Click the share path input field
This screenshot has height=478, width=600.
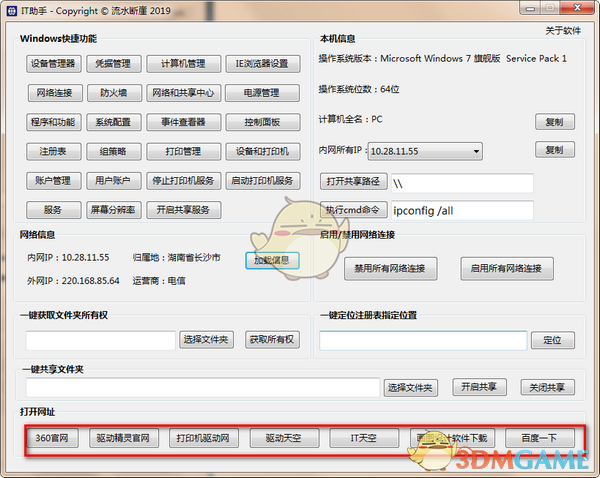tap(461, 183)
